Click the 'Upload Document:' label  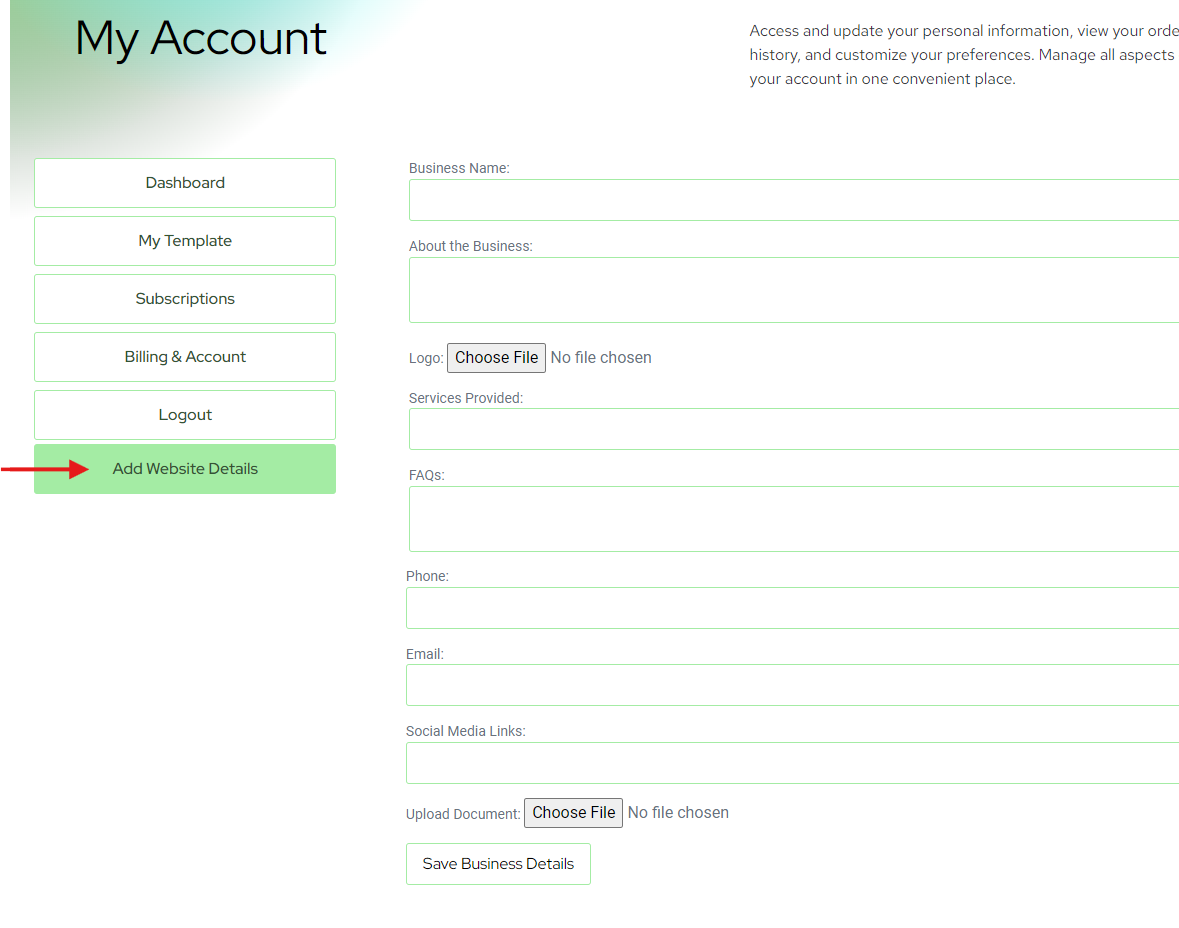pyautogui.click(x=462, y=814)
